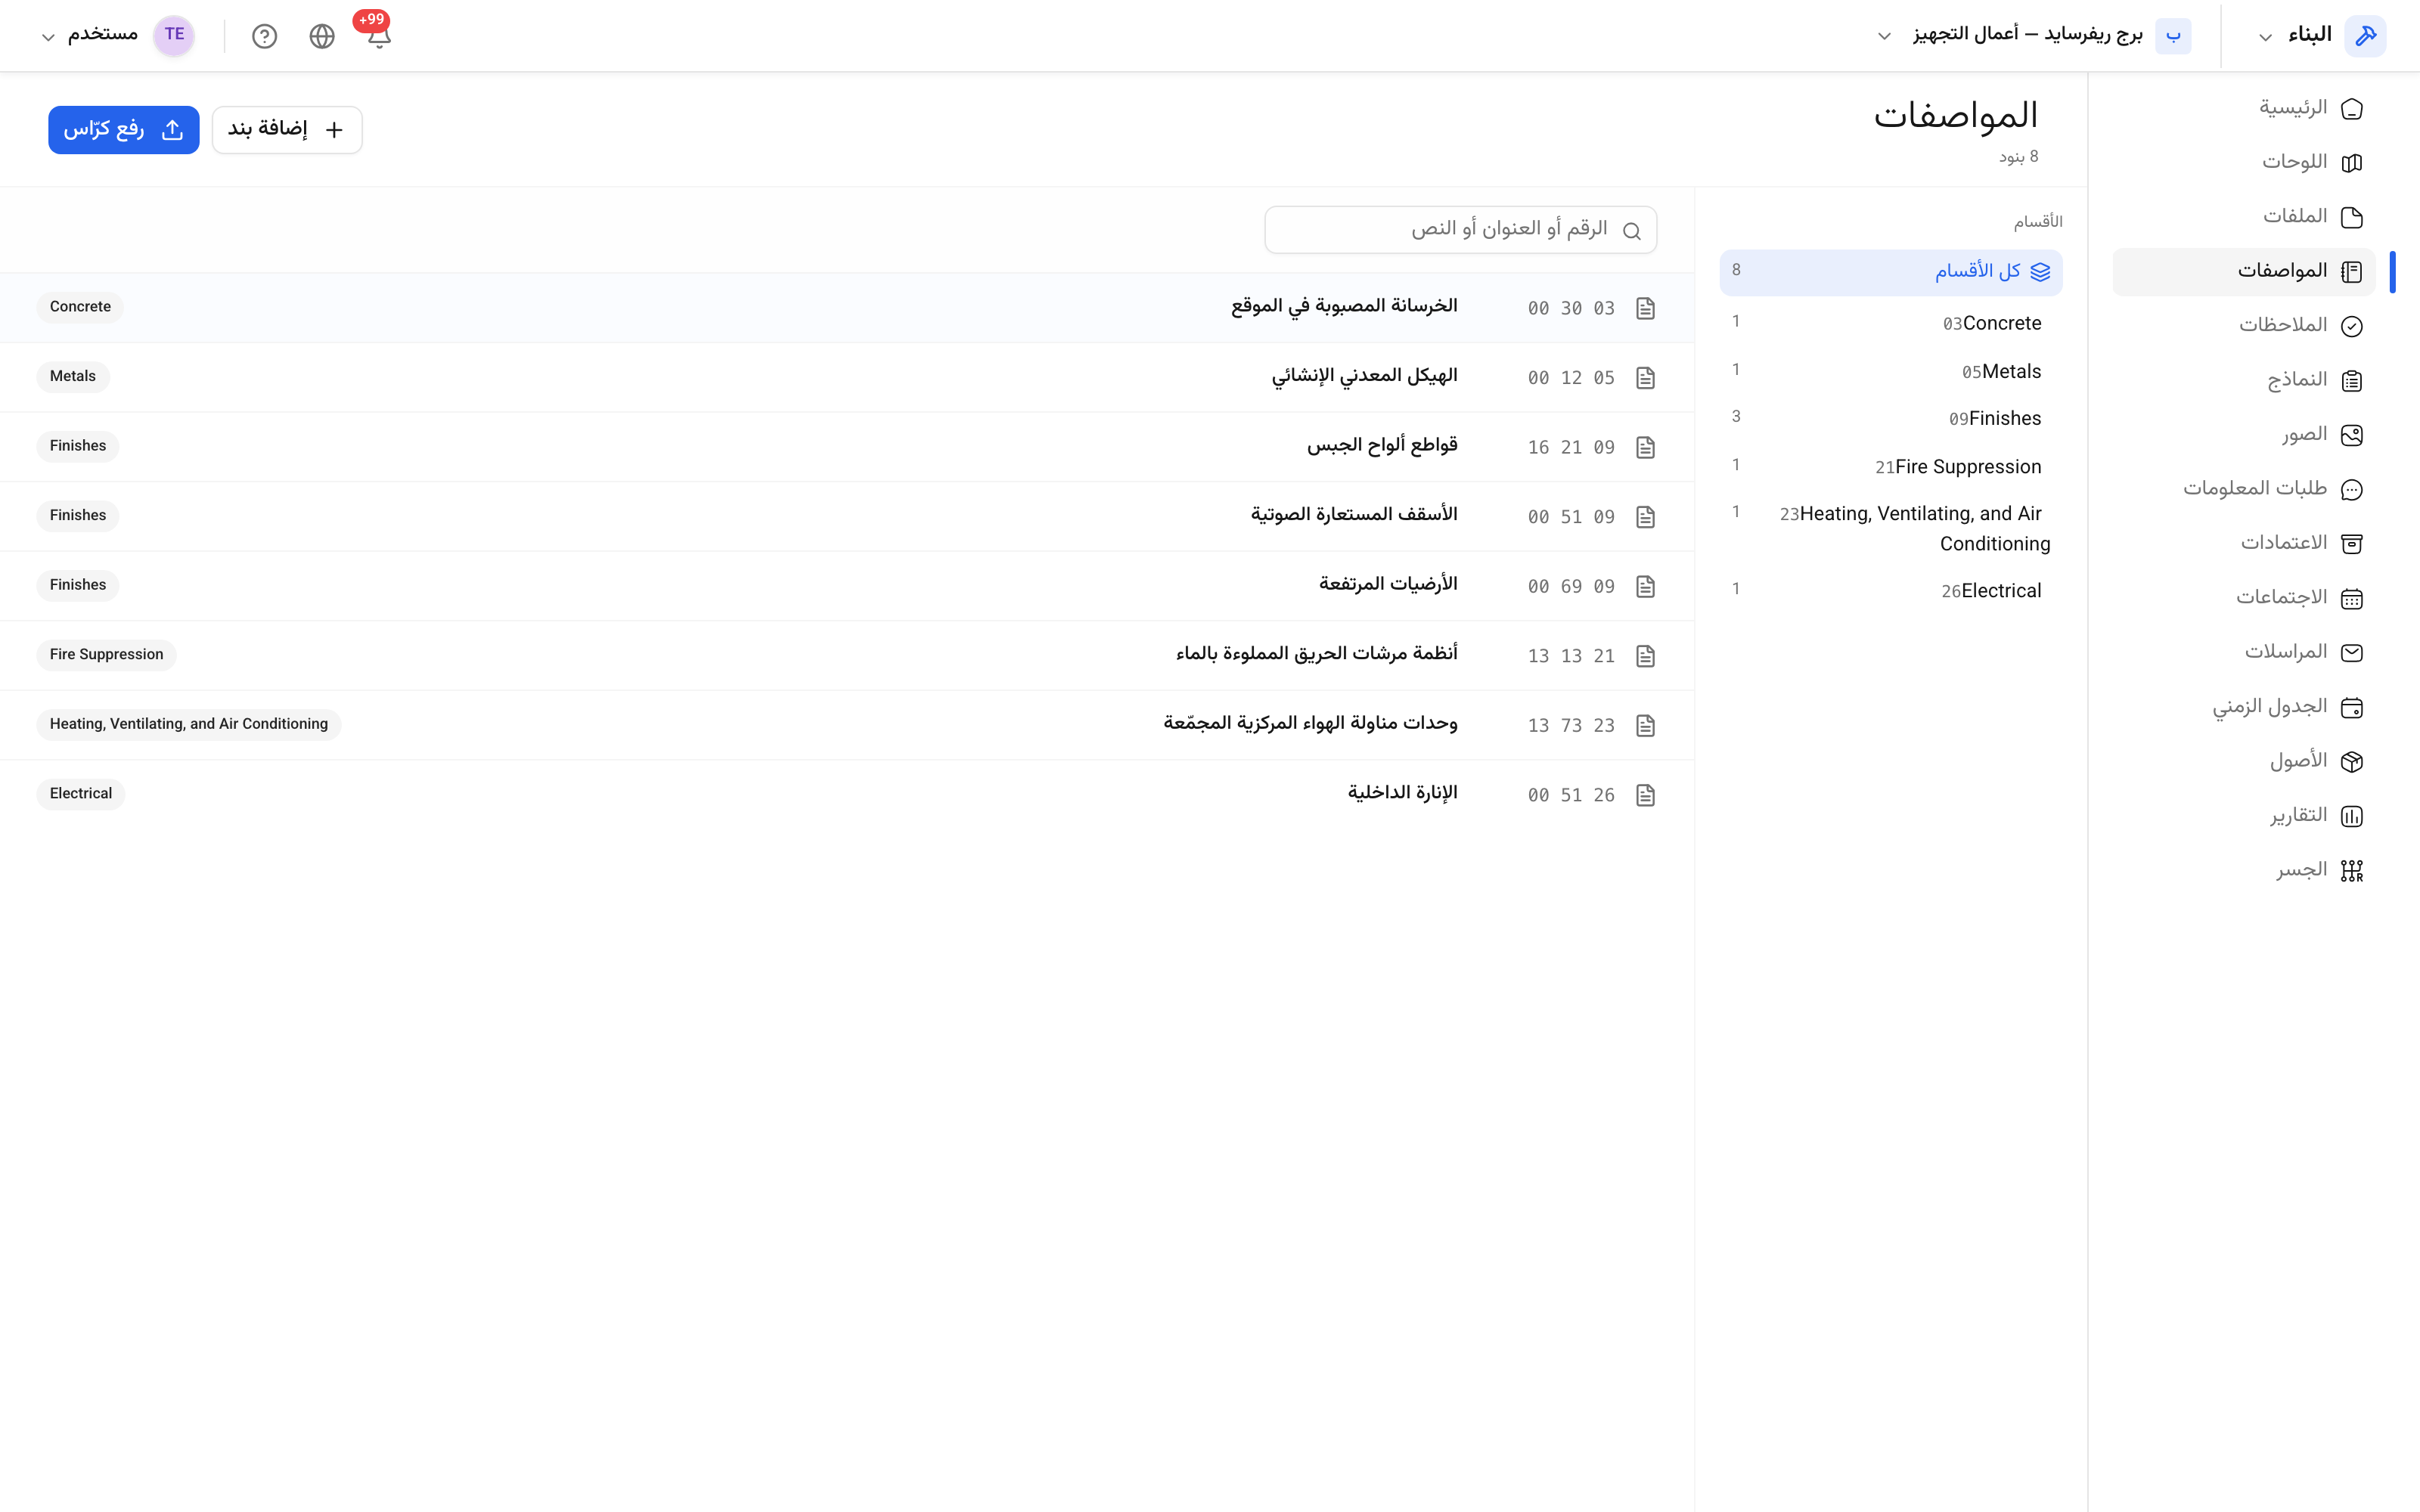Click the search magnifier icon
The height and width of the screenshot is (1512, 2420).
[1632, 231]
